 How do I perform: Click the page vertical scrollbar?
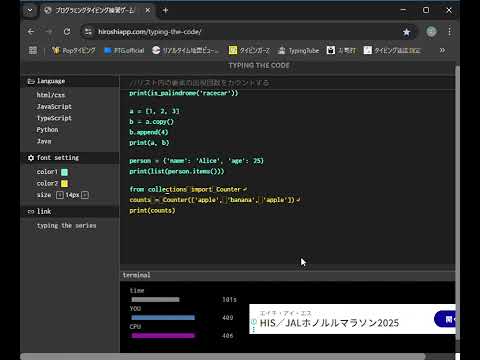point(457,203)
